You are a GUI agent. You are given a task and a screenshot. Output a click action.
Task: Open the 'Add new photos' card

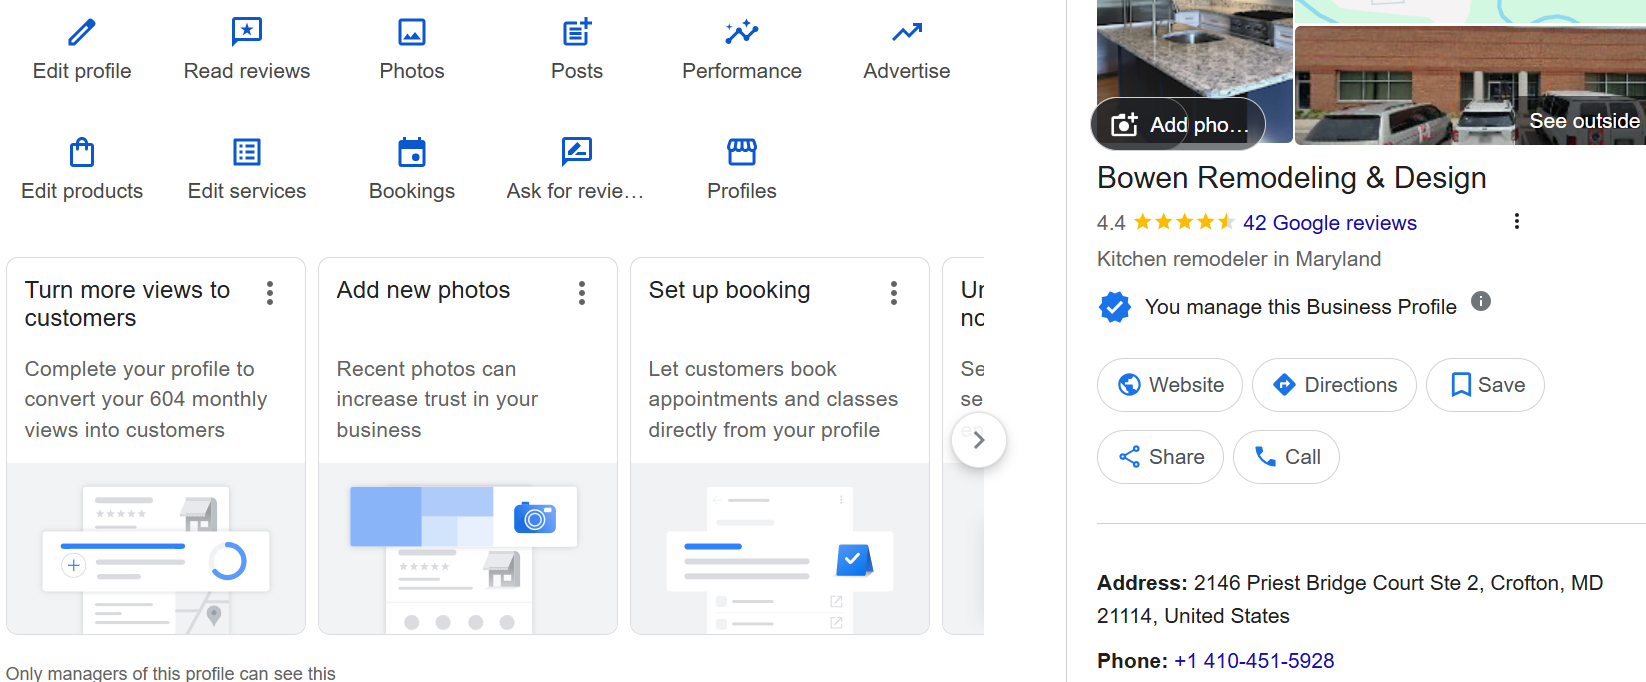[468, 446]
